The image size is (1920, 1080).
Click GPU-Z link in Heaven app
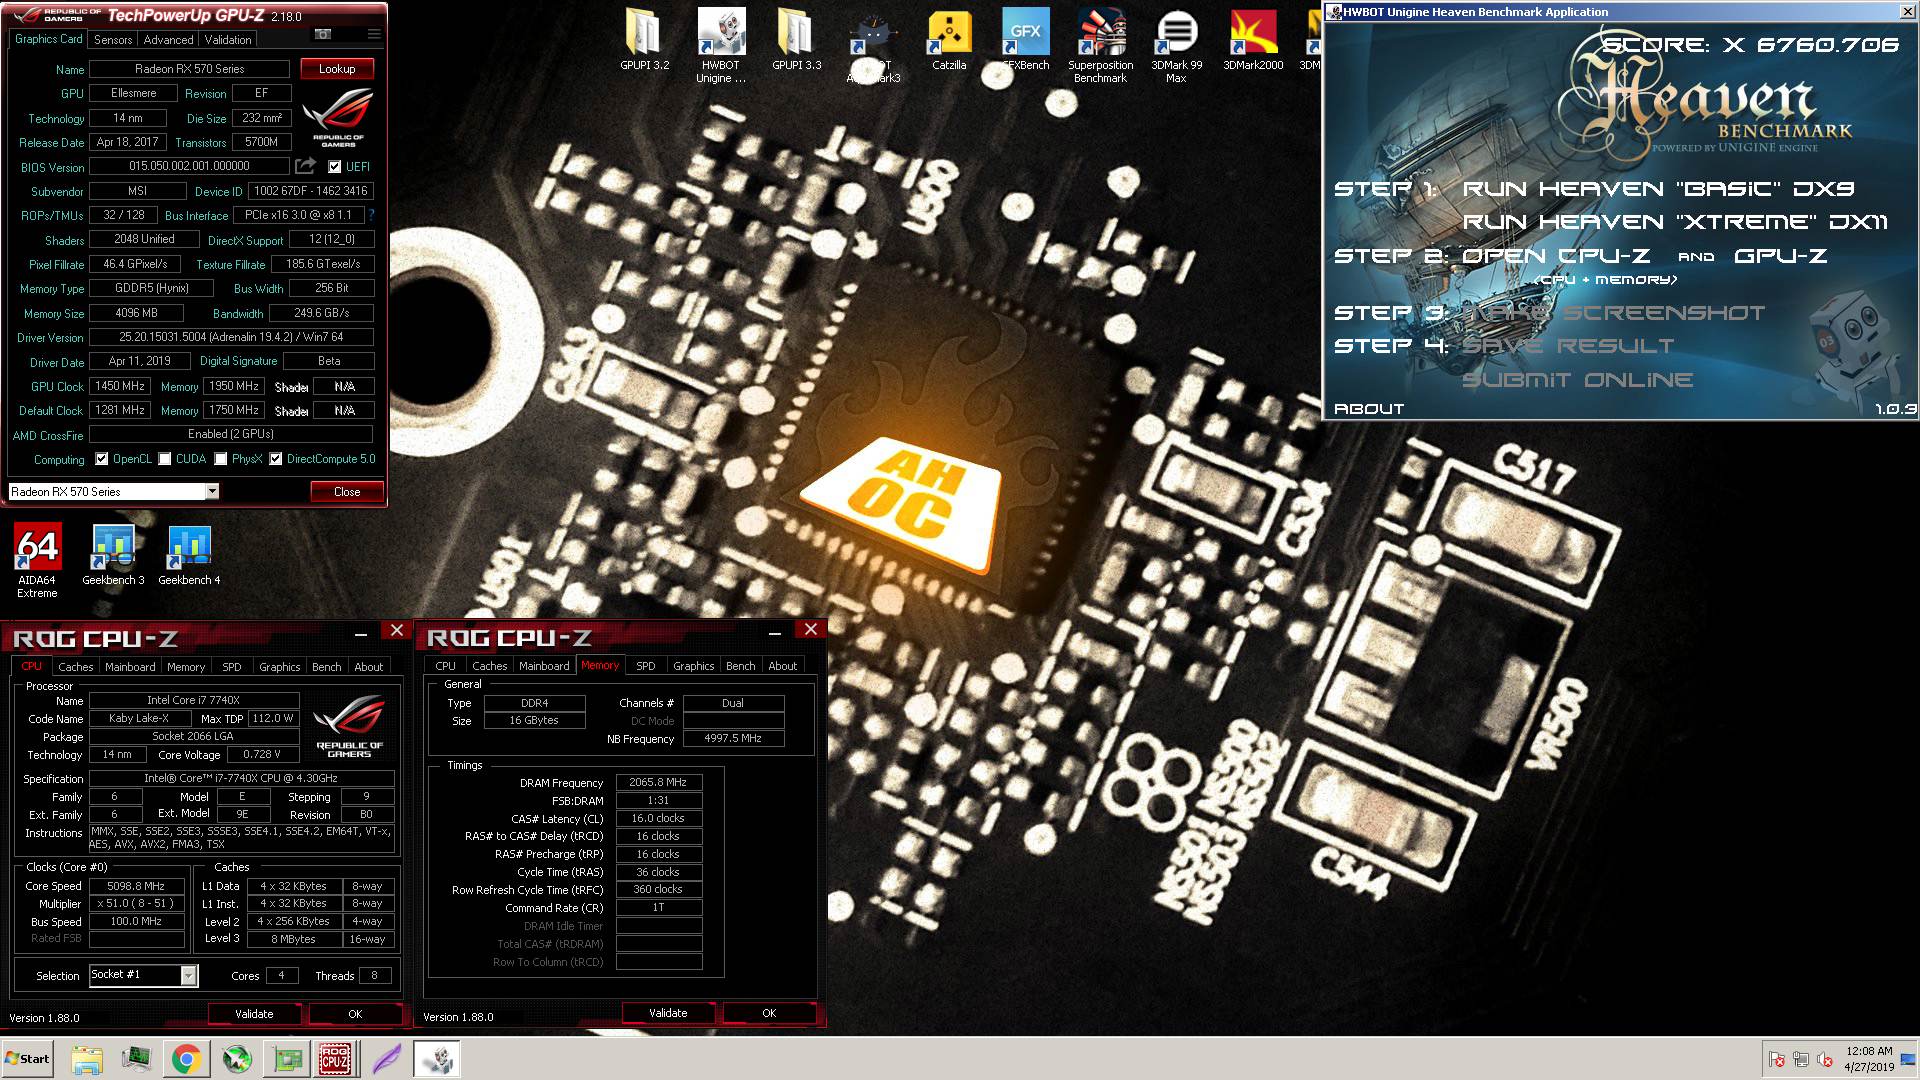point(1780,256)
